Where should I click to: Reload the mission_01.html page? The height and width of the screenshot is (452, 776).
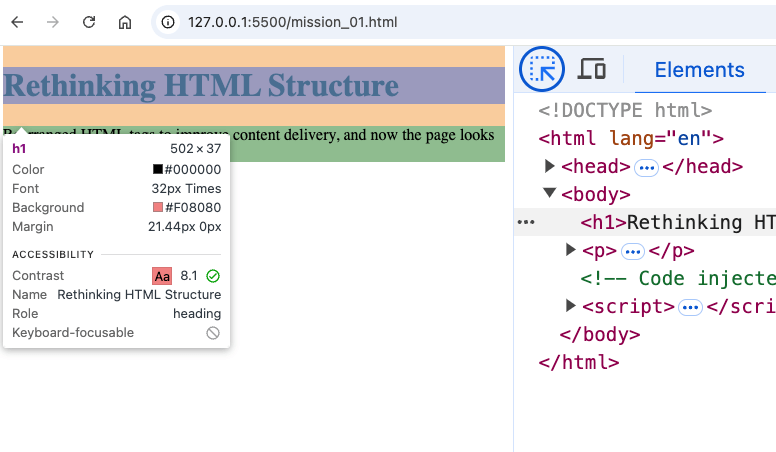click(89, 22)
